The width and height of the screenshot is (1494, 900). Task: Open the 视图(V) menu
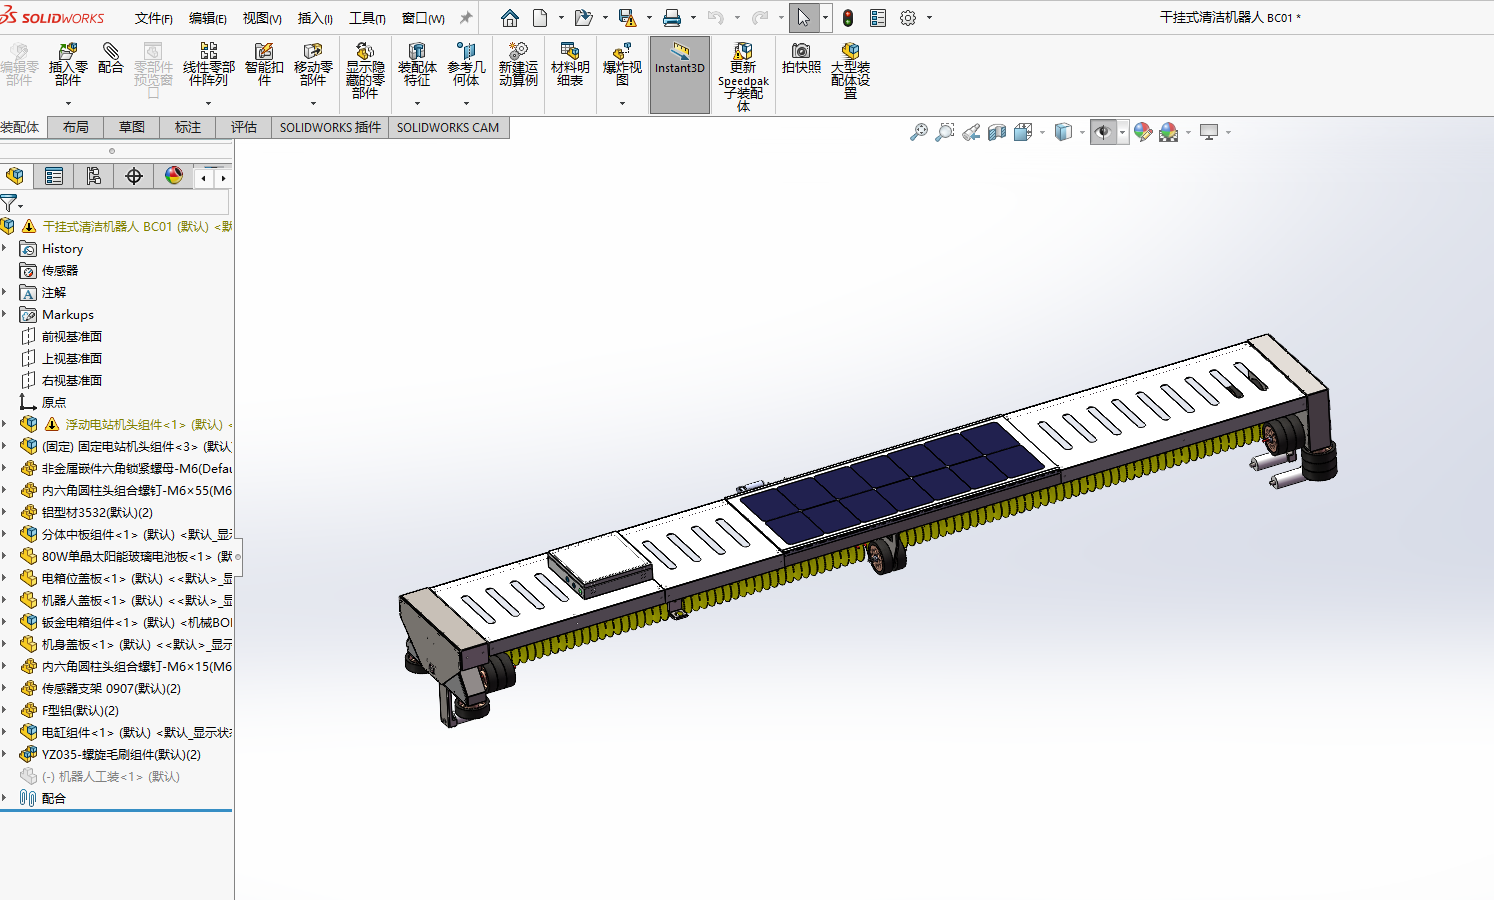262,18
